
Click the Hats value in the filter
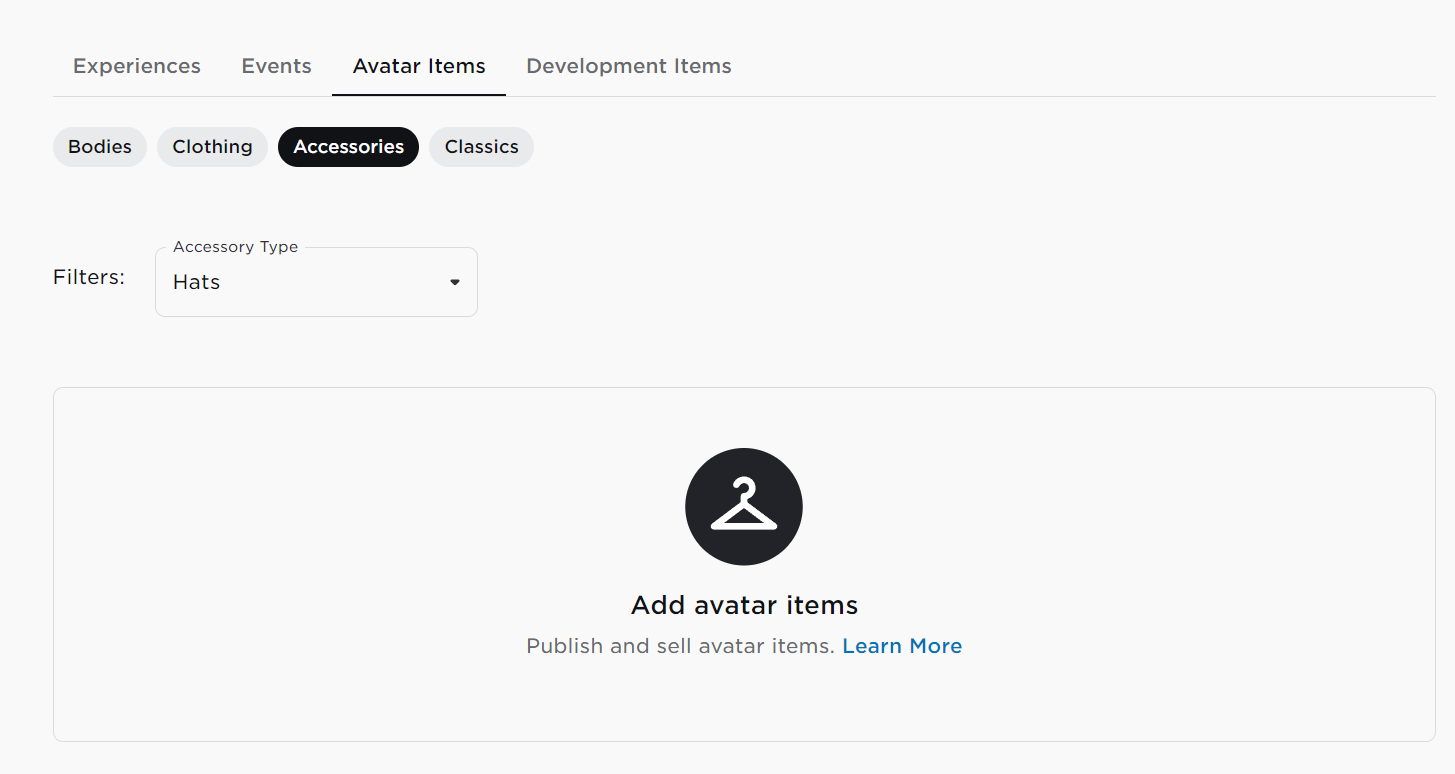196,282
